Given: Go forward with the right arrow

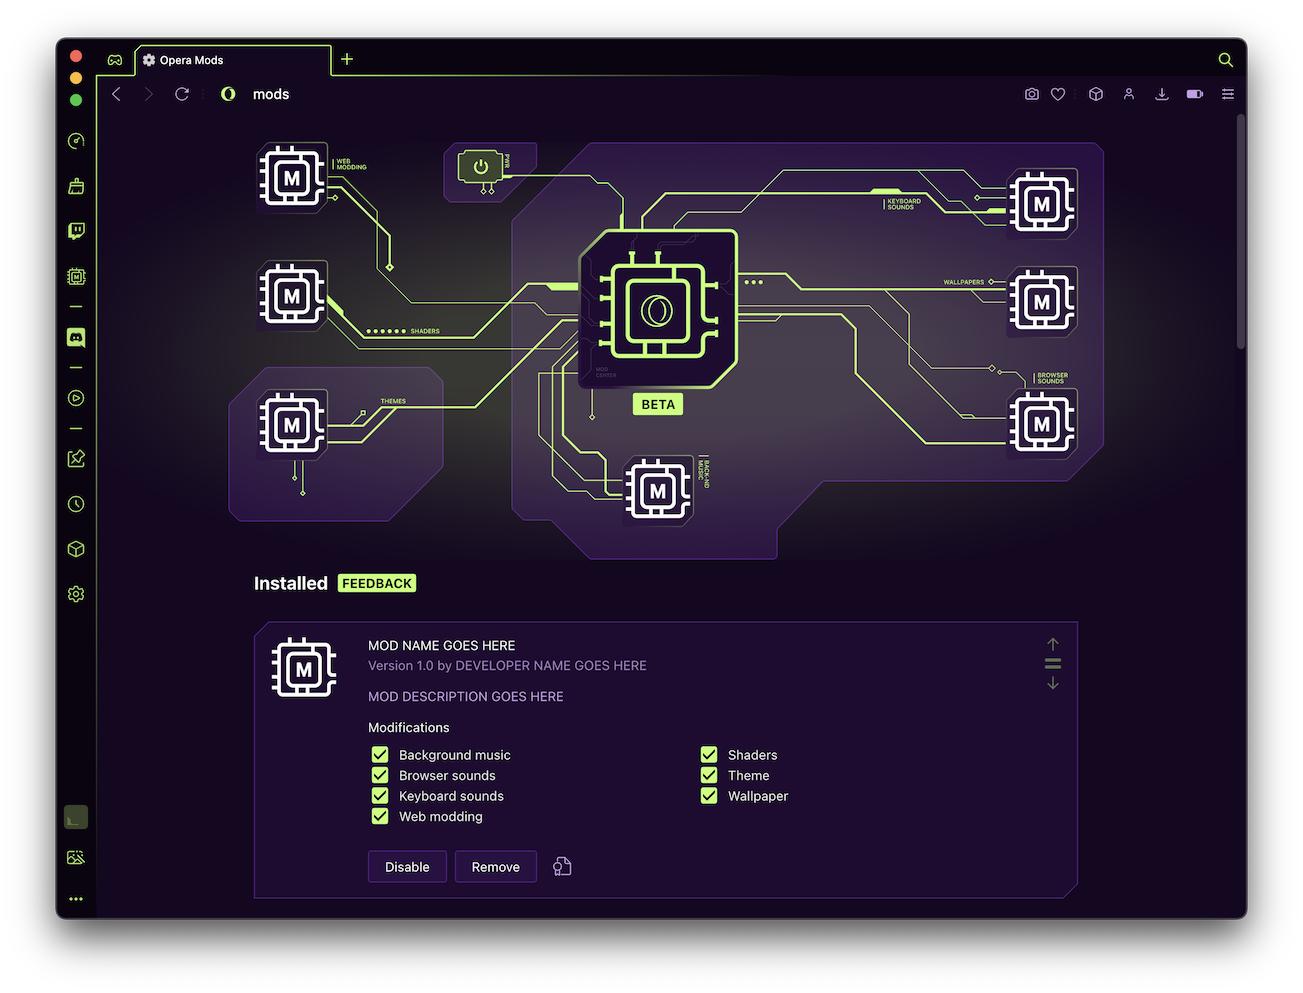Looking at the screenshot, I should pyautogui.click(x=149, y=94).
